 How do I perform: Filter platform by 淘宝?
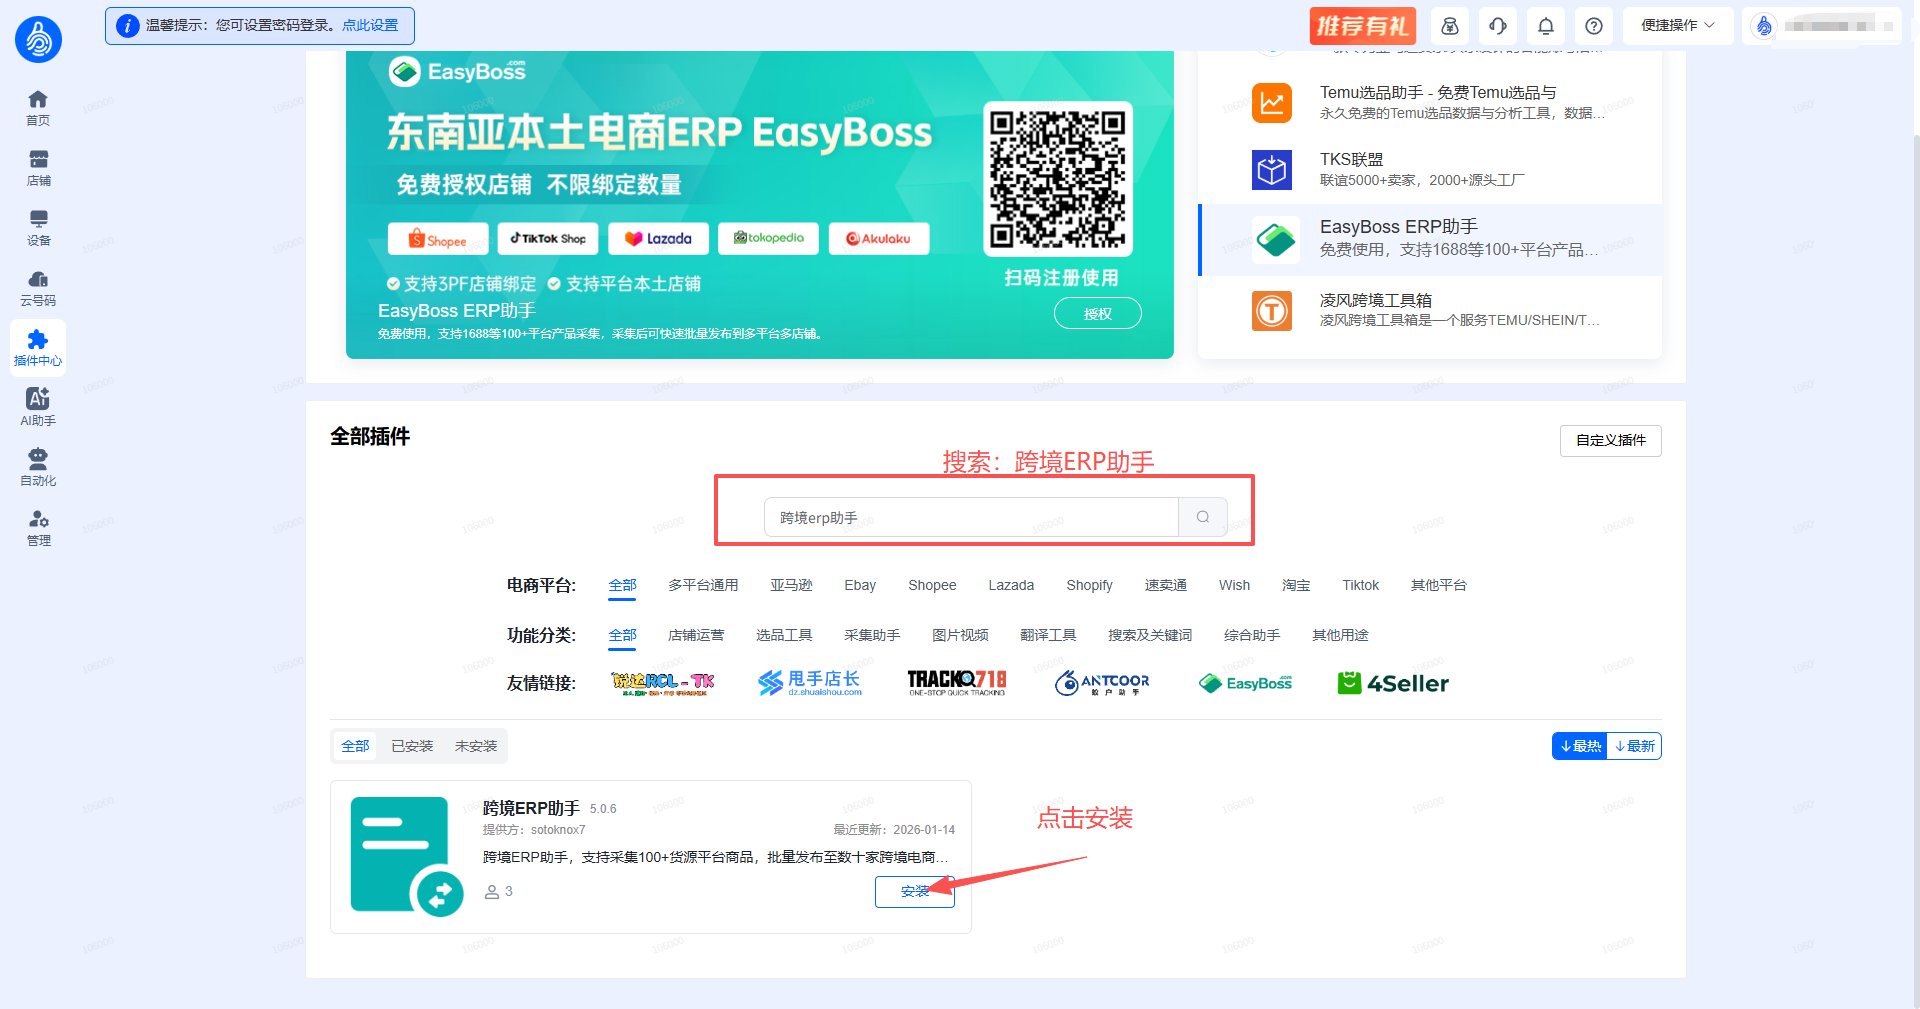coord(1296,585)
